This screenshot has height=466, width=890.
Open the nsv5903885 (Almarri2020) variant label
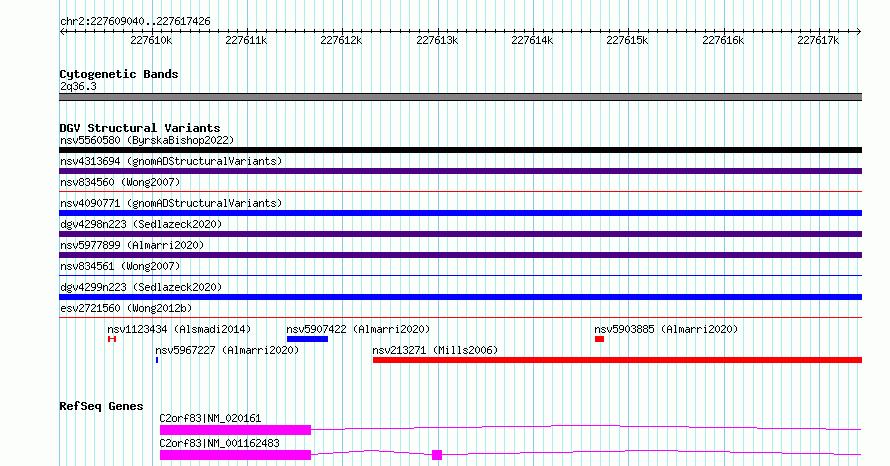pyautogui.click(x=666, y=329)
